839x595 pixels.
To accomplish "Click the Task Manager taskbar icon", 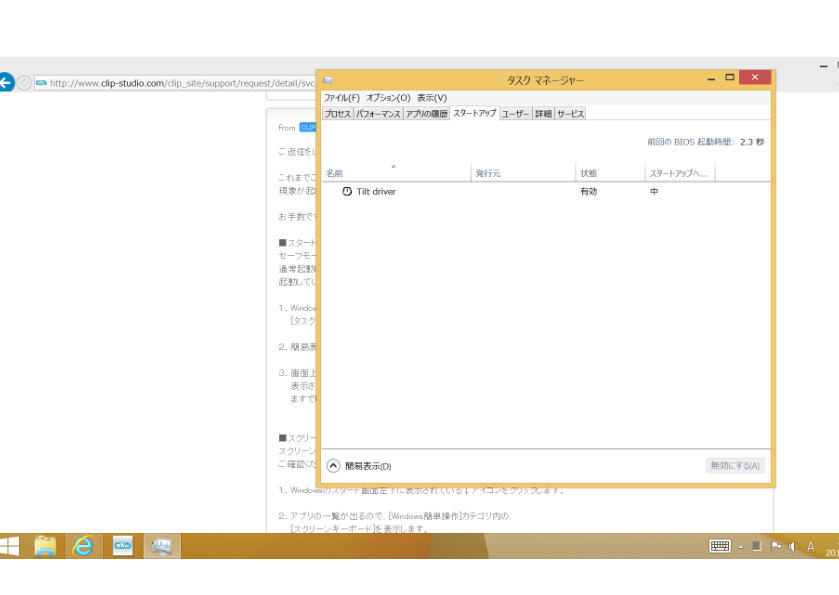I will coord(162,546).
